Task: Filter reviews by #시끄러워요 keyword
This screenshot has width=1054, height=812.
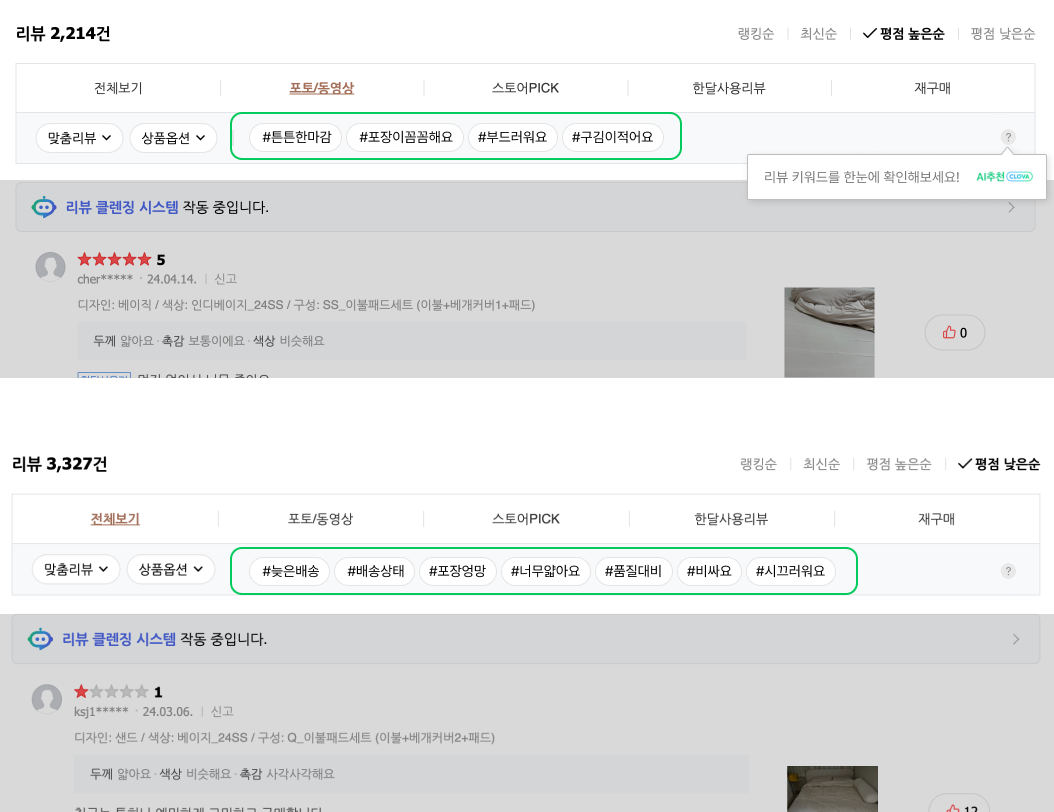Action: [x=790, y=571]
